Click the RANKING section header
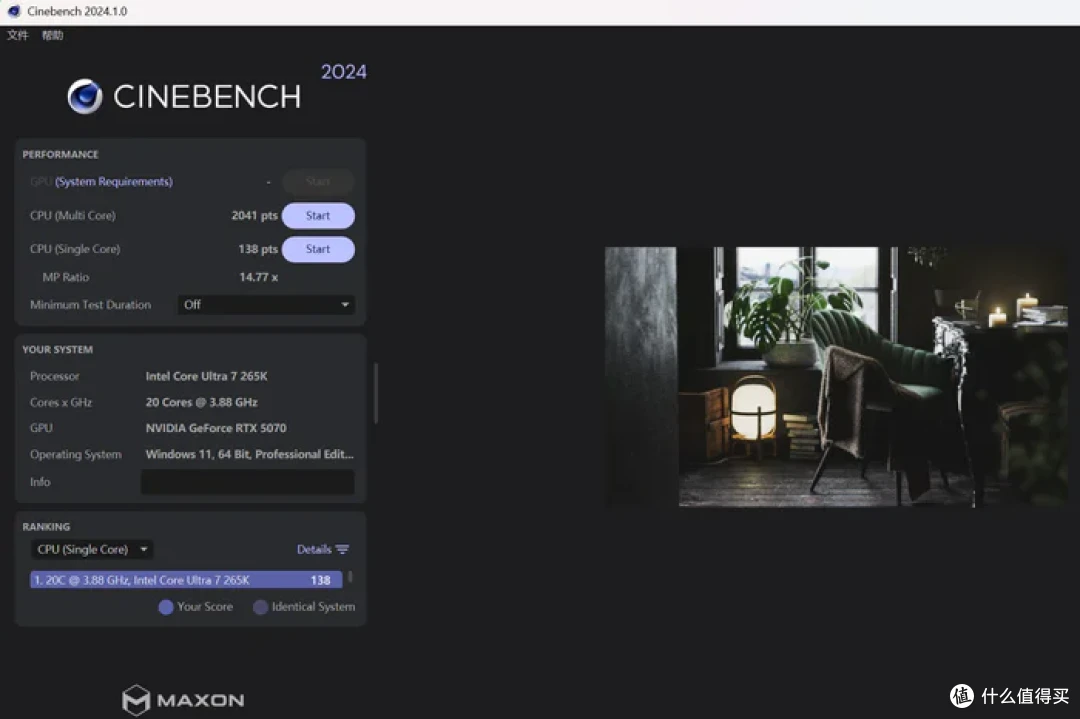 45,527
